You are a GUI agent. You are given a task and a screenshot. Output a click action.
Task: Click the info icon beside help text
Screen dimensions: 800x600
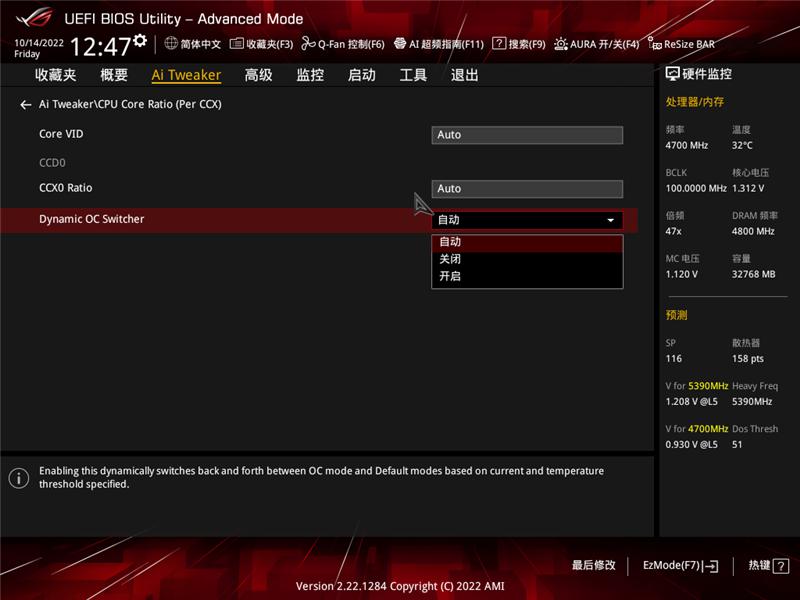click(x=19, y=479)
